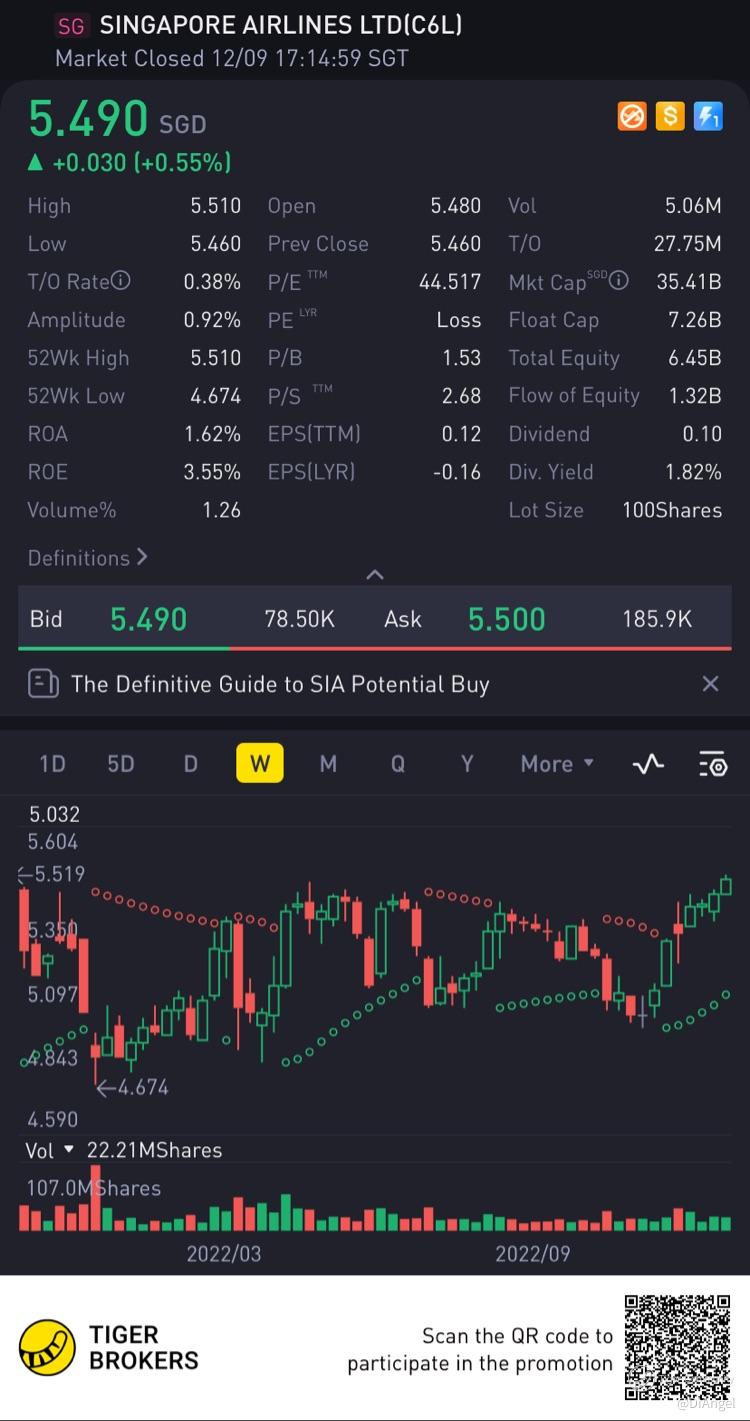Select the Q quarterly chart tab
750x1421 pixels.
click(x=398, y=764)
